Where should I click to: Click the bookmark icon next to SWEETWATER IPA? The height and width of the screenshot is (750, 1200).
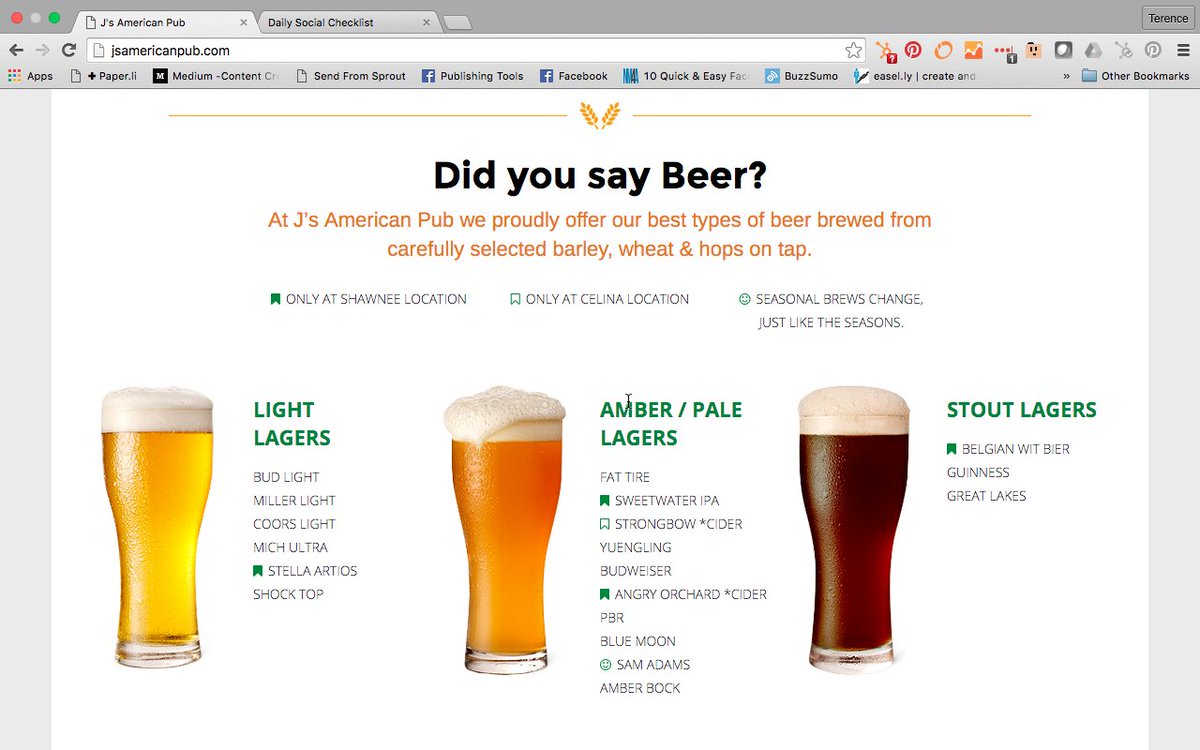tap(605, 501)
